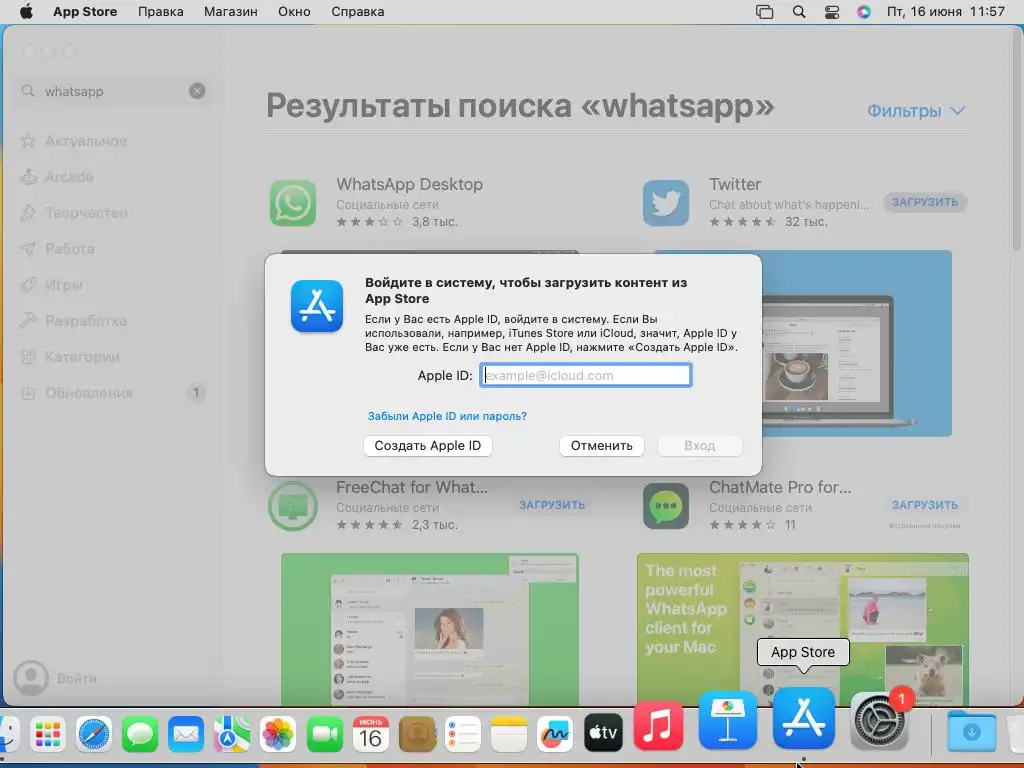Open WhatsApp Desktop app icon
The width and height of the screenshot is (1024, 768).
[293, 203]
